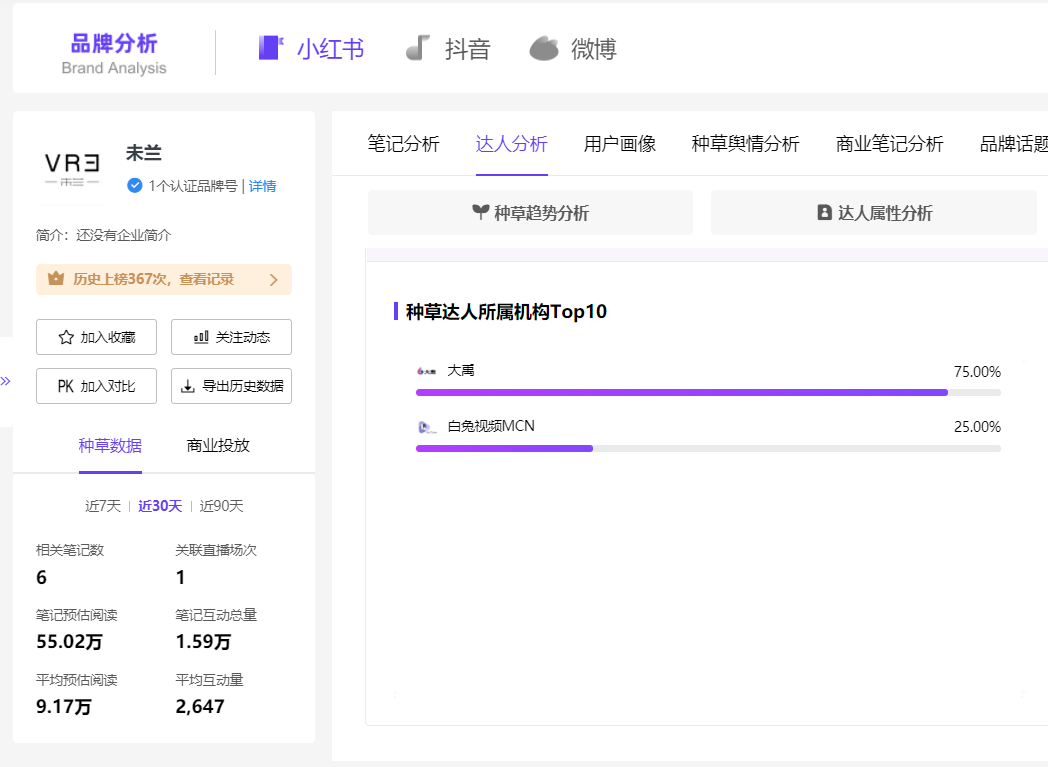Screen dimensions: 1048x767
Task: Click the 白兔视频MCN agency logo
Action: pyautogui.click(x=426, y=427)
